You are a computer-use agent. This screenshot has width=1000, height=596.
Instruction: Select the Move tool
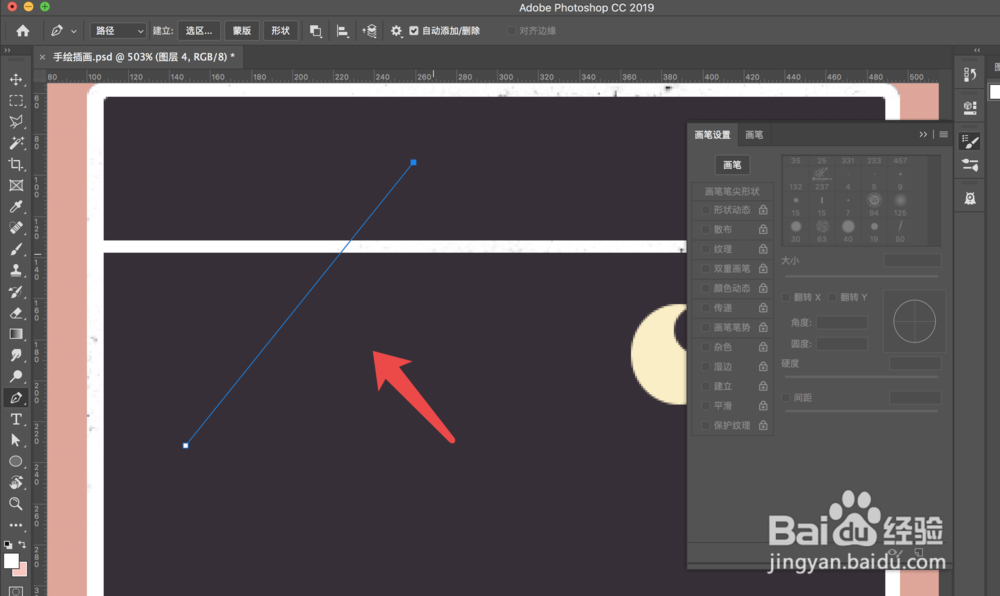tap(16, 80)
